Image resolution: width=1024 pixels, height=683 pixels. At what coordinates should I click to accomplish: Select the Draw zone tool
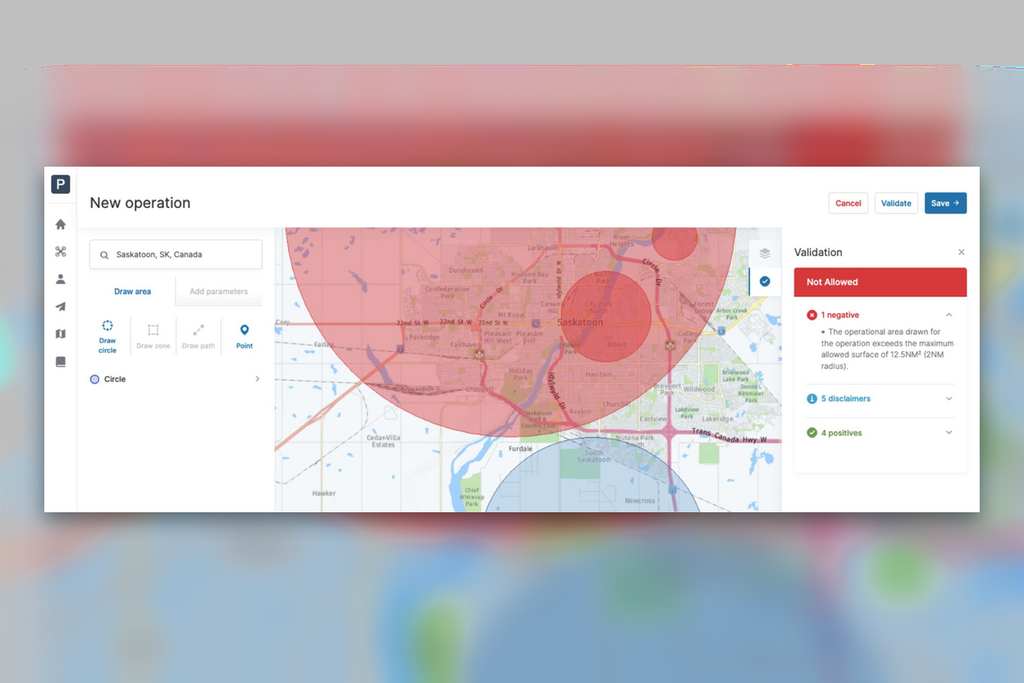(x=153, y=336)
